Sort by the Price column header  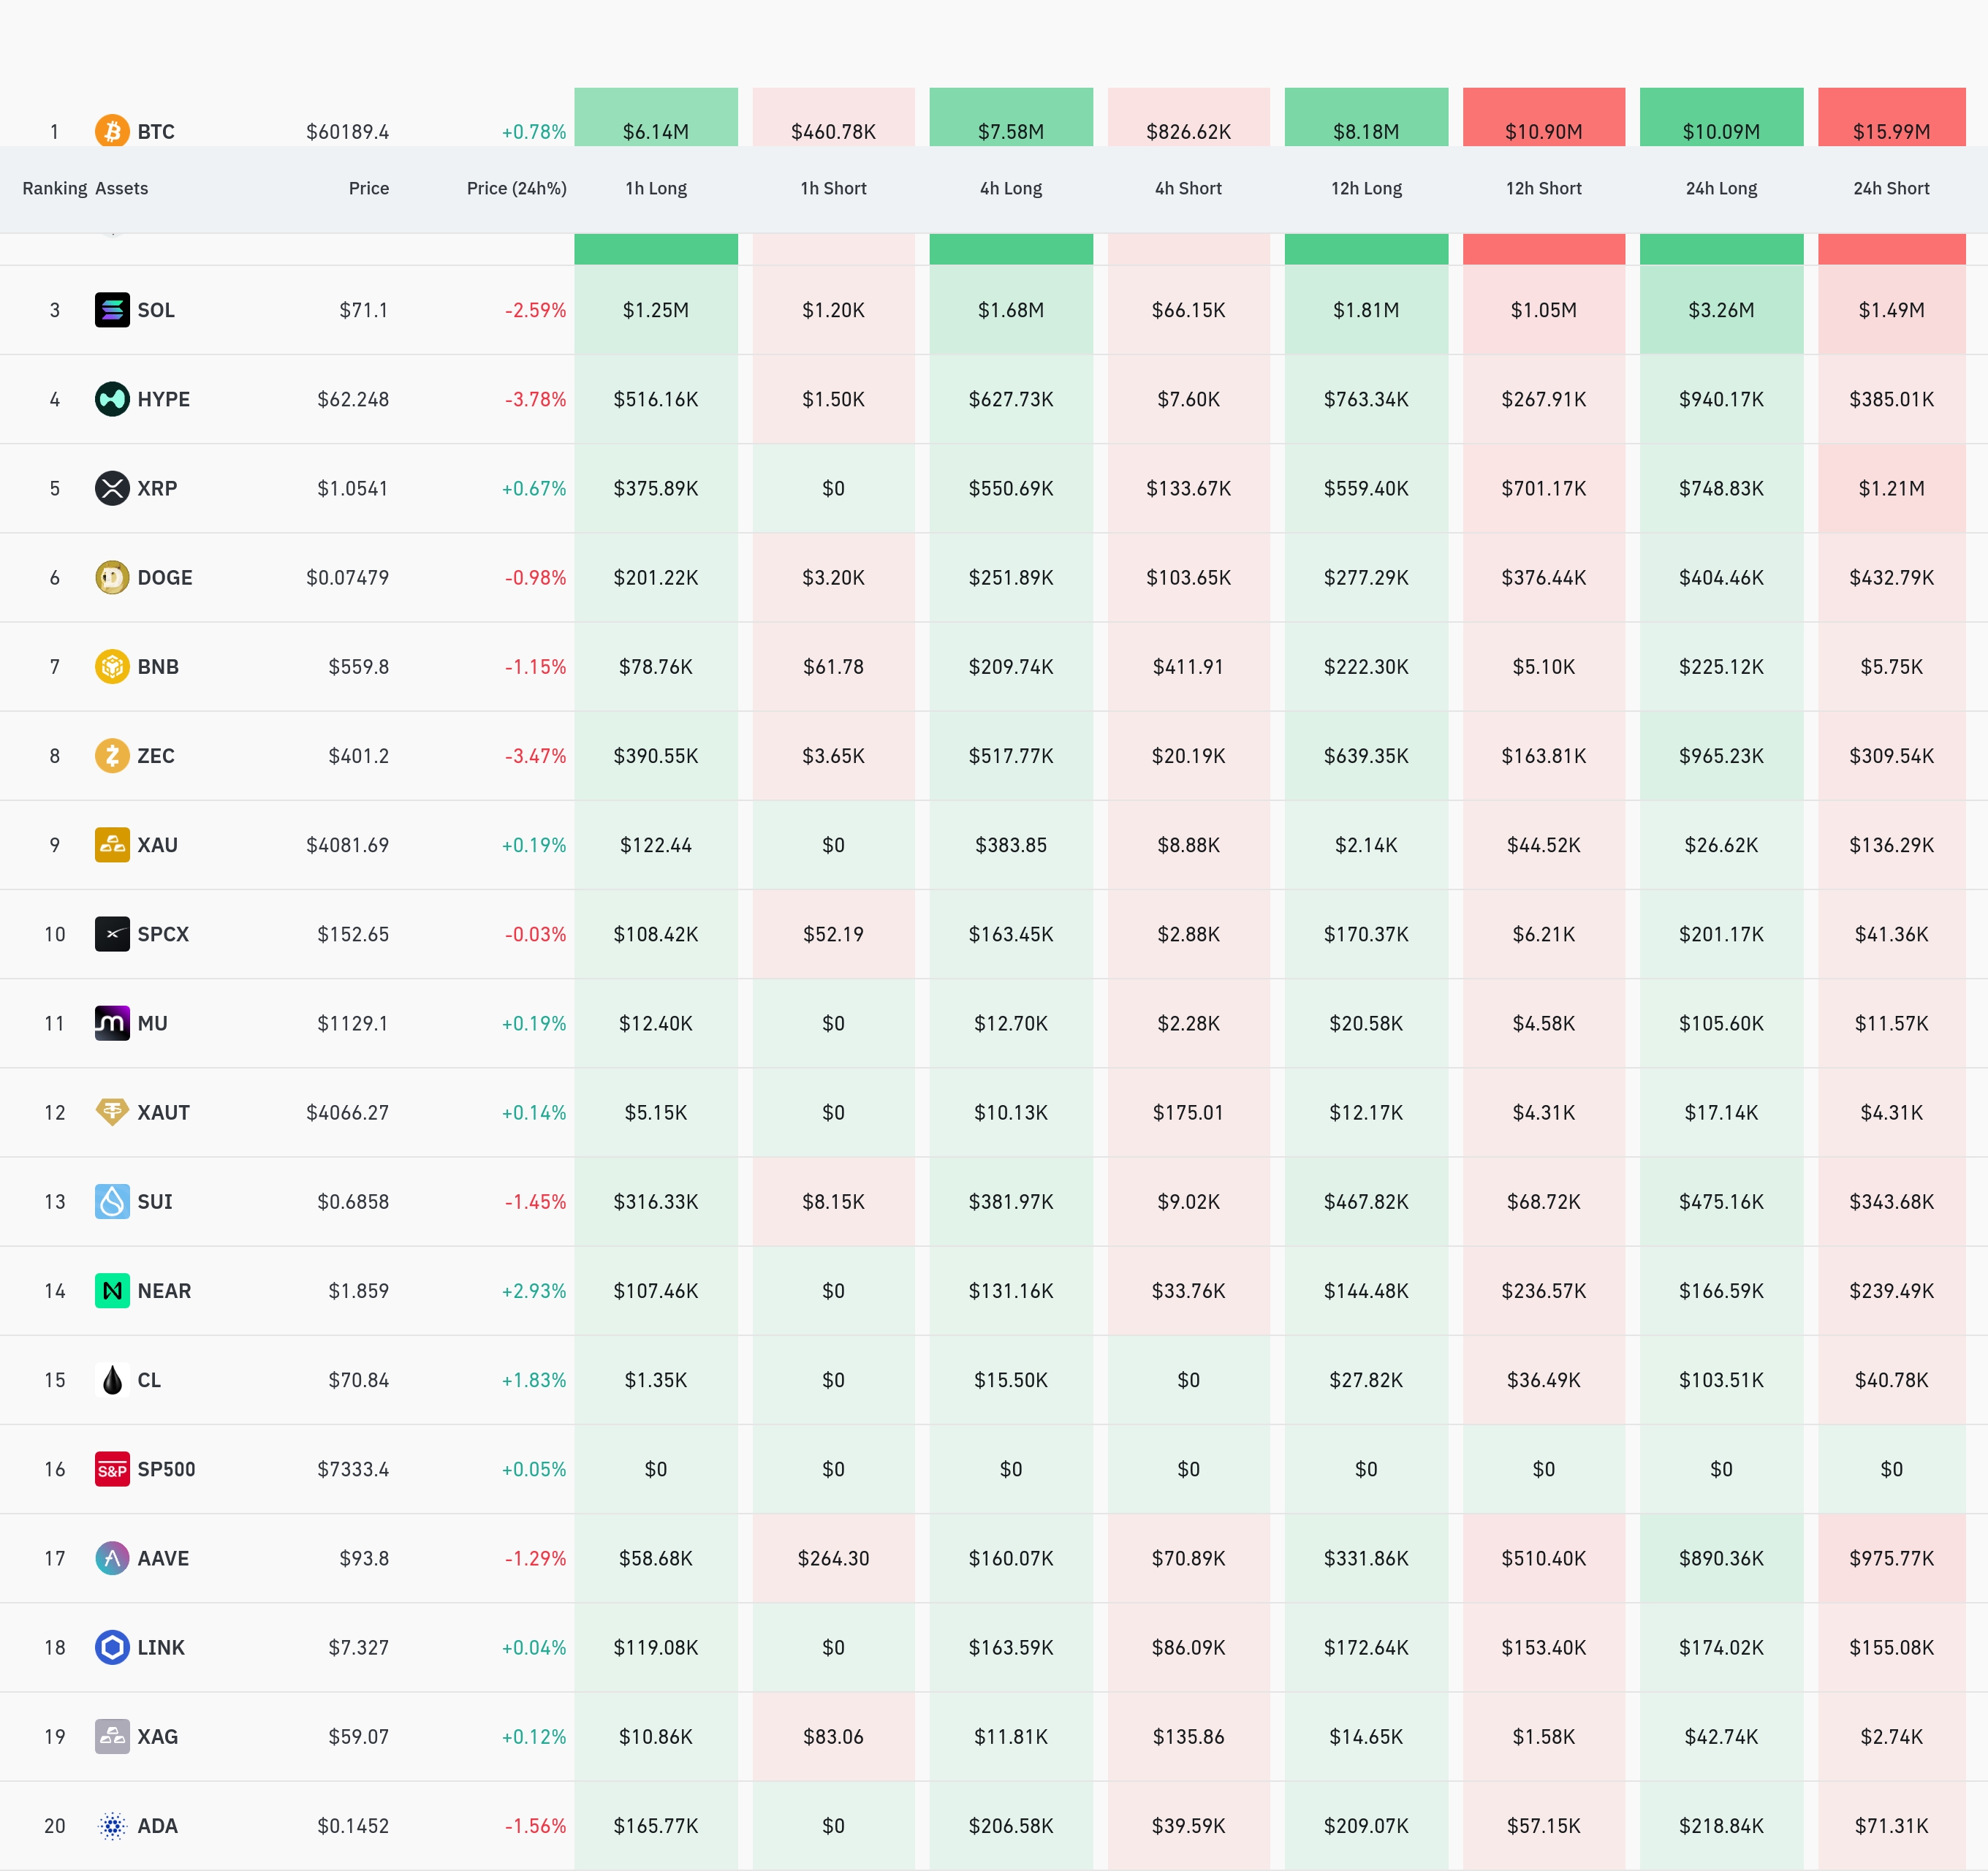click(x=368, y=188)
